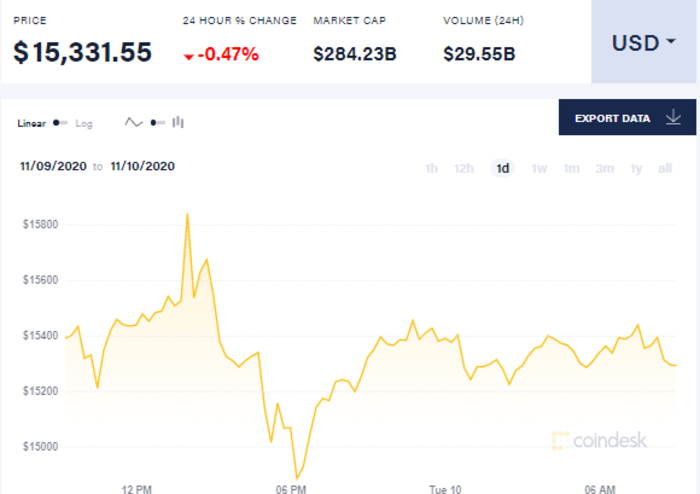This screenshot has width=700, height=494.
Task: Select the Log scale label
Action: [x=84, y=123]
